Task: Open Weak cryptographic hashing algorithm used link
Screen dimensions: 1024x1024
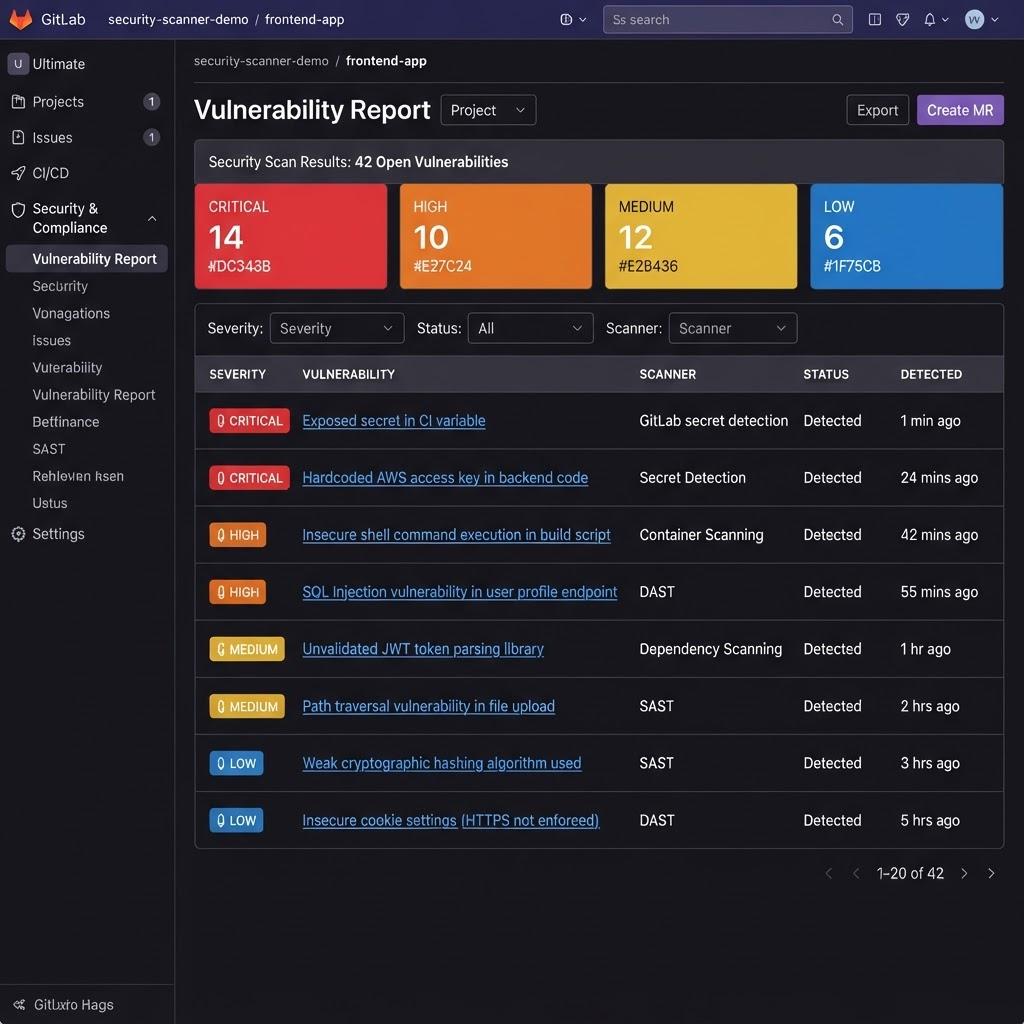Action: point(441,763)
